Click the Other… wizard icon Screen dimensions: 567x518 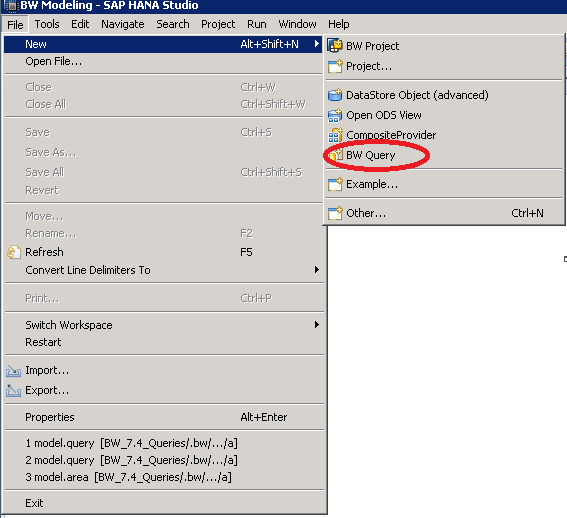click(335, 213)
